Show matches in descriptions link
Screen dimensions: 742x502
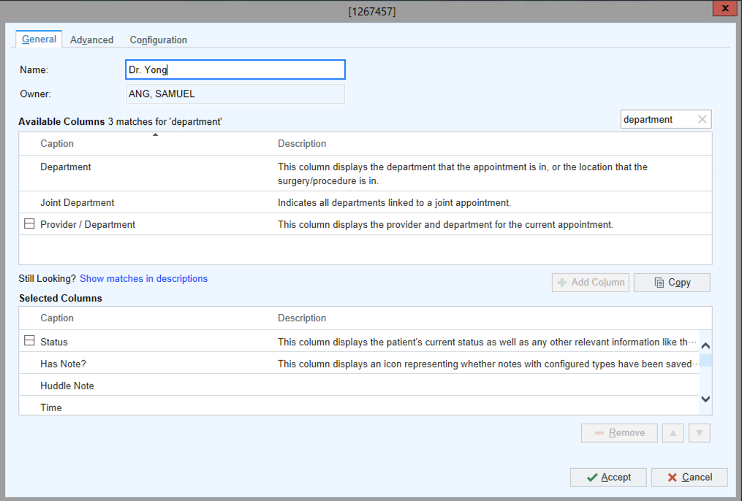[143, 279]
